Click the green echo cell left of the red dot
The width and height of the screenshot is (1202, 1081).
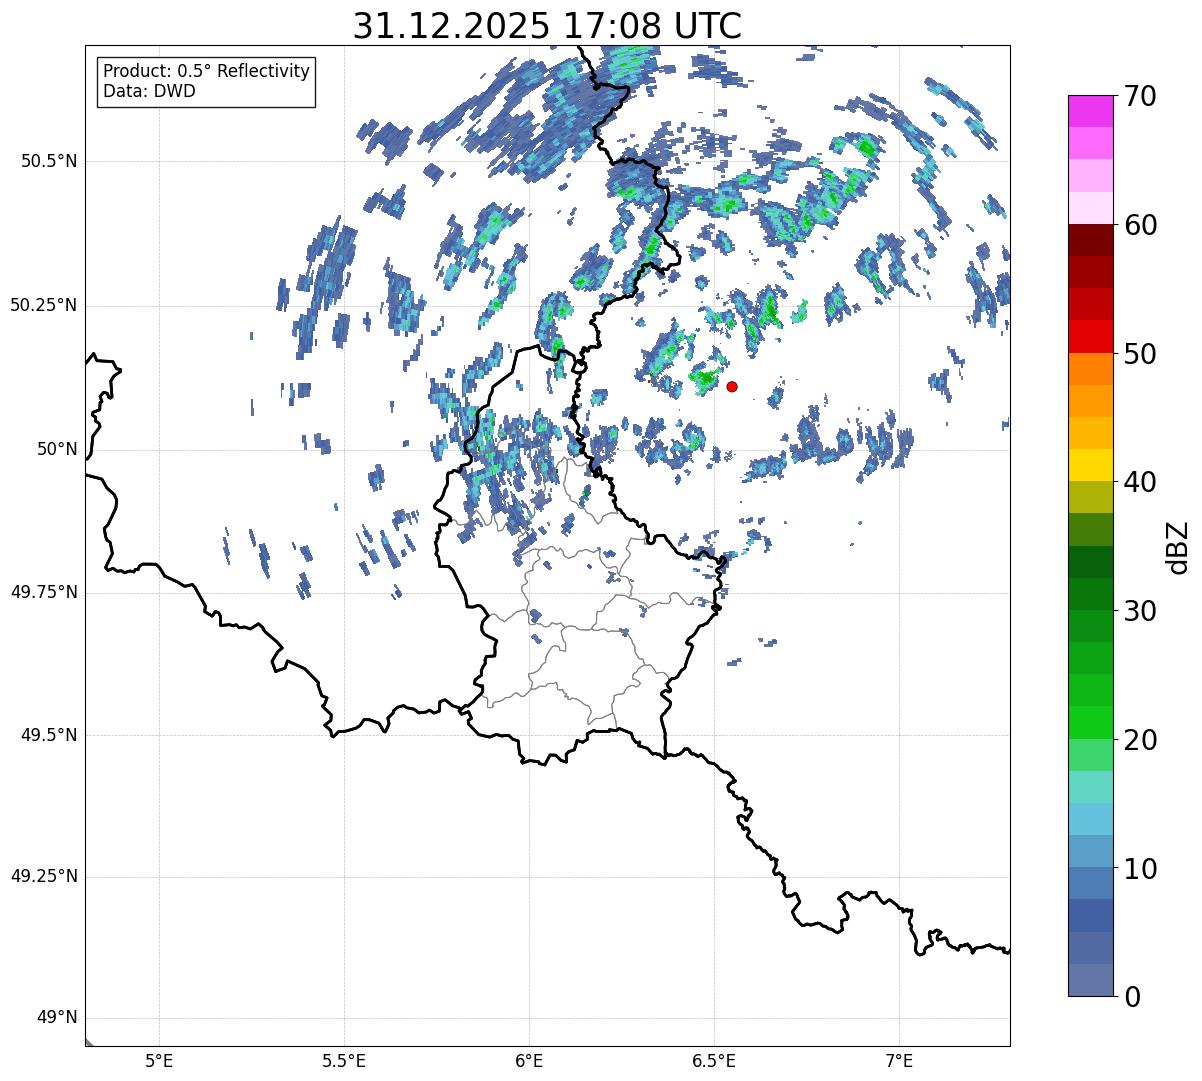(x=704, y=378)
